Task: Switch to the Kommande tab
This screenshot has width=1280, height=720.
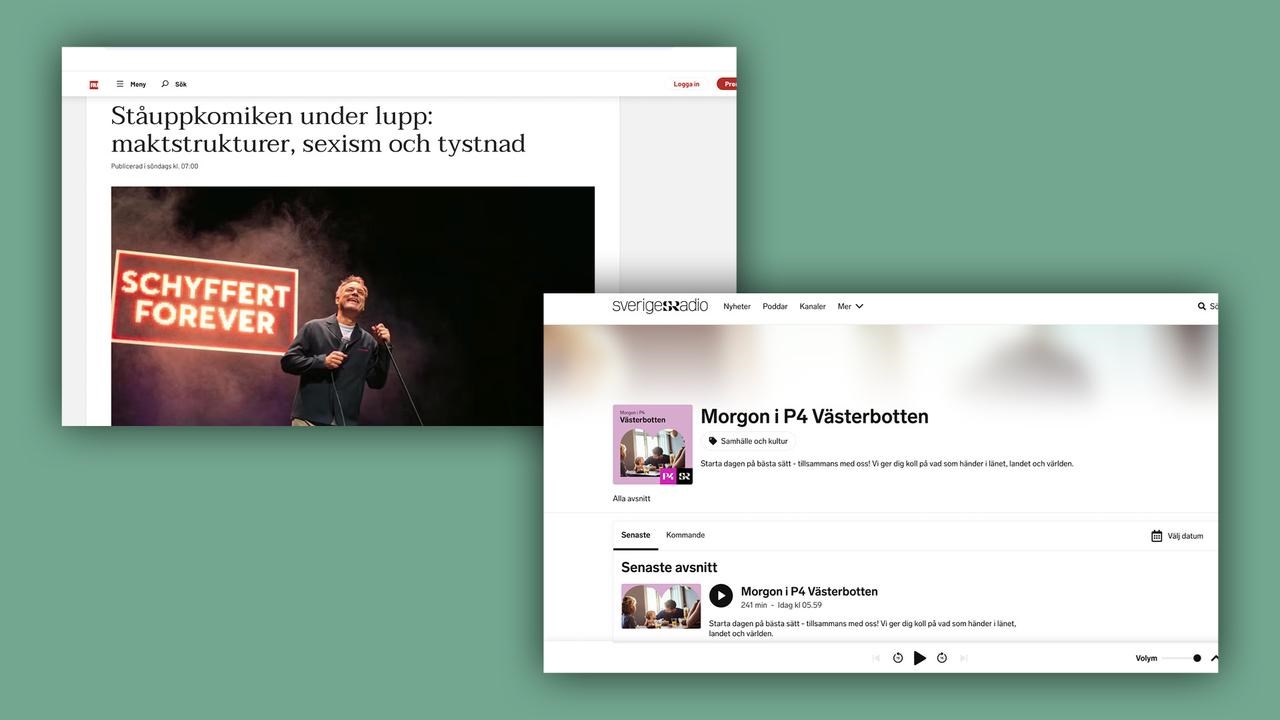Action: 685,535
